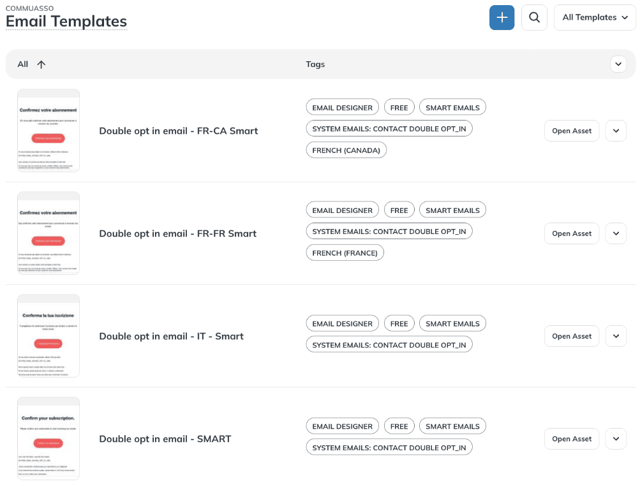This screenshot has width=640, height=486.
Task: Open Asset for FR-CA Smart template
Action: 571,131
